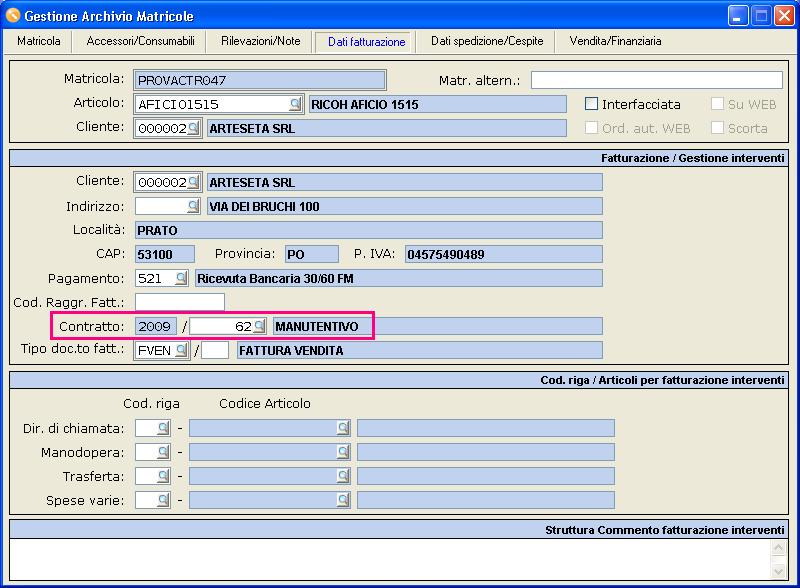Open Cod. riga lookup for Trasferta
The width and height of the screenshot is (800, 588).
coord(163,476)
